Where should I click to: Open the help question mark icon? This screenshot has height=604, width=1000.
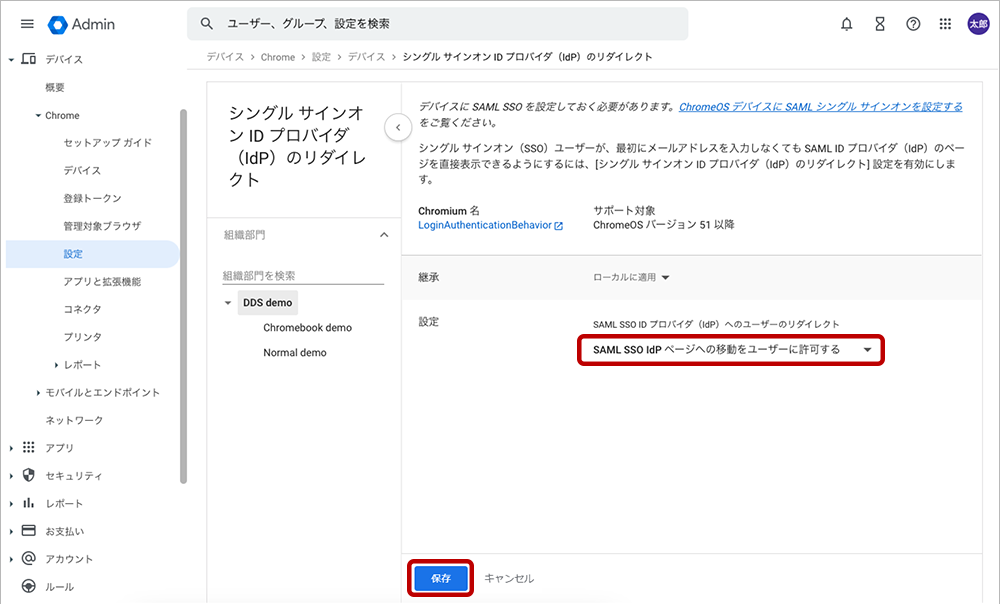click(913, 24)
